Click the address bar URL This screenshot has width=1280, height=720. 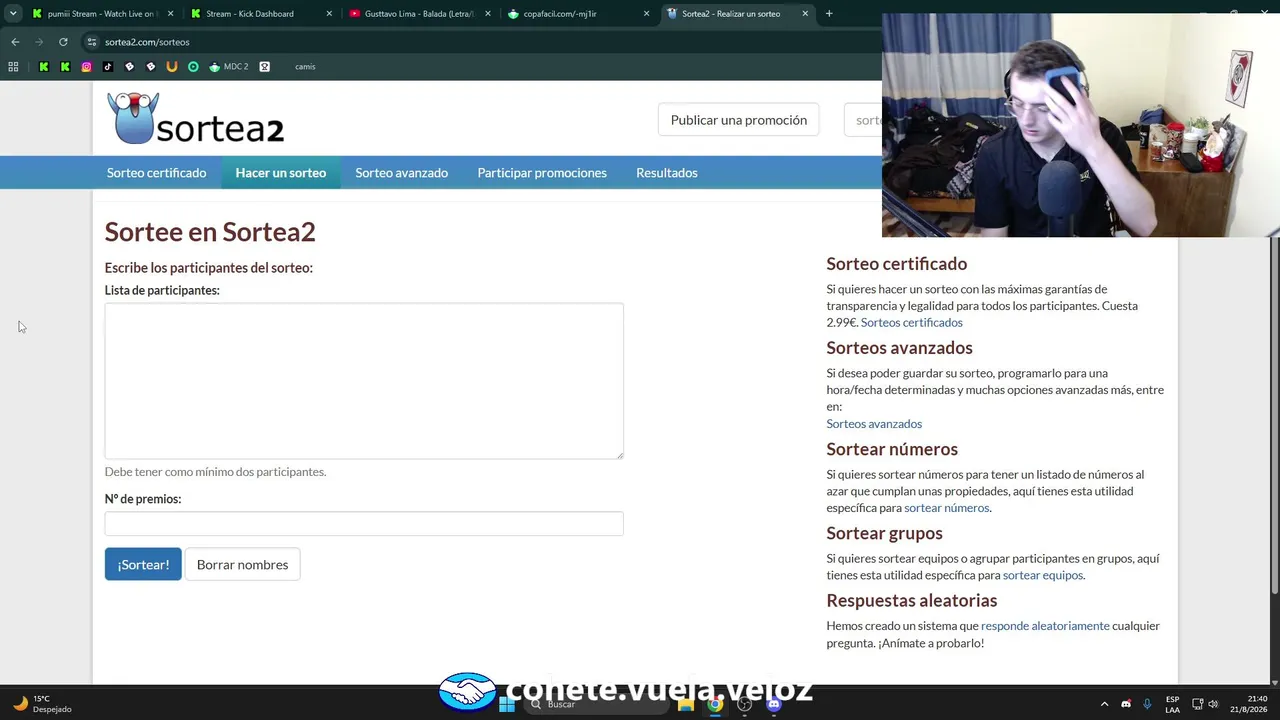pos(147,42)
